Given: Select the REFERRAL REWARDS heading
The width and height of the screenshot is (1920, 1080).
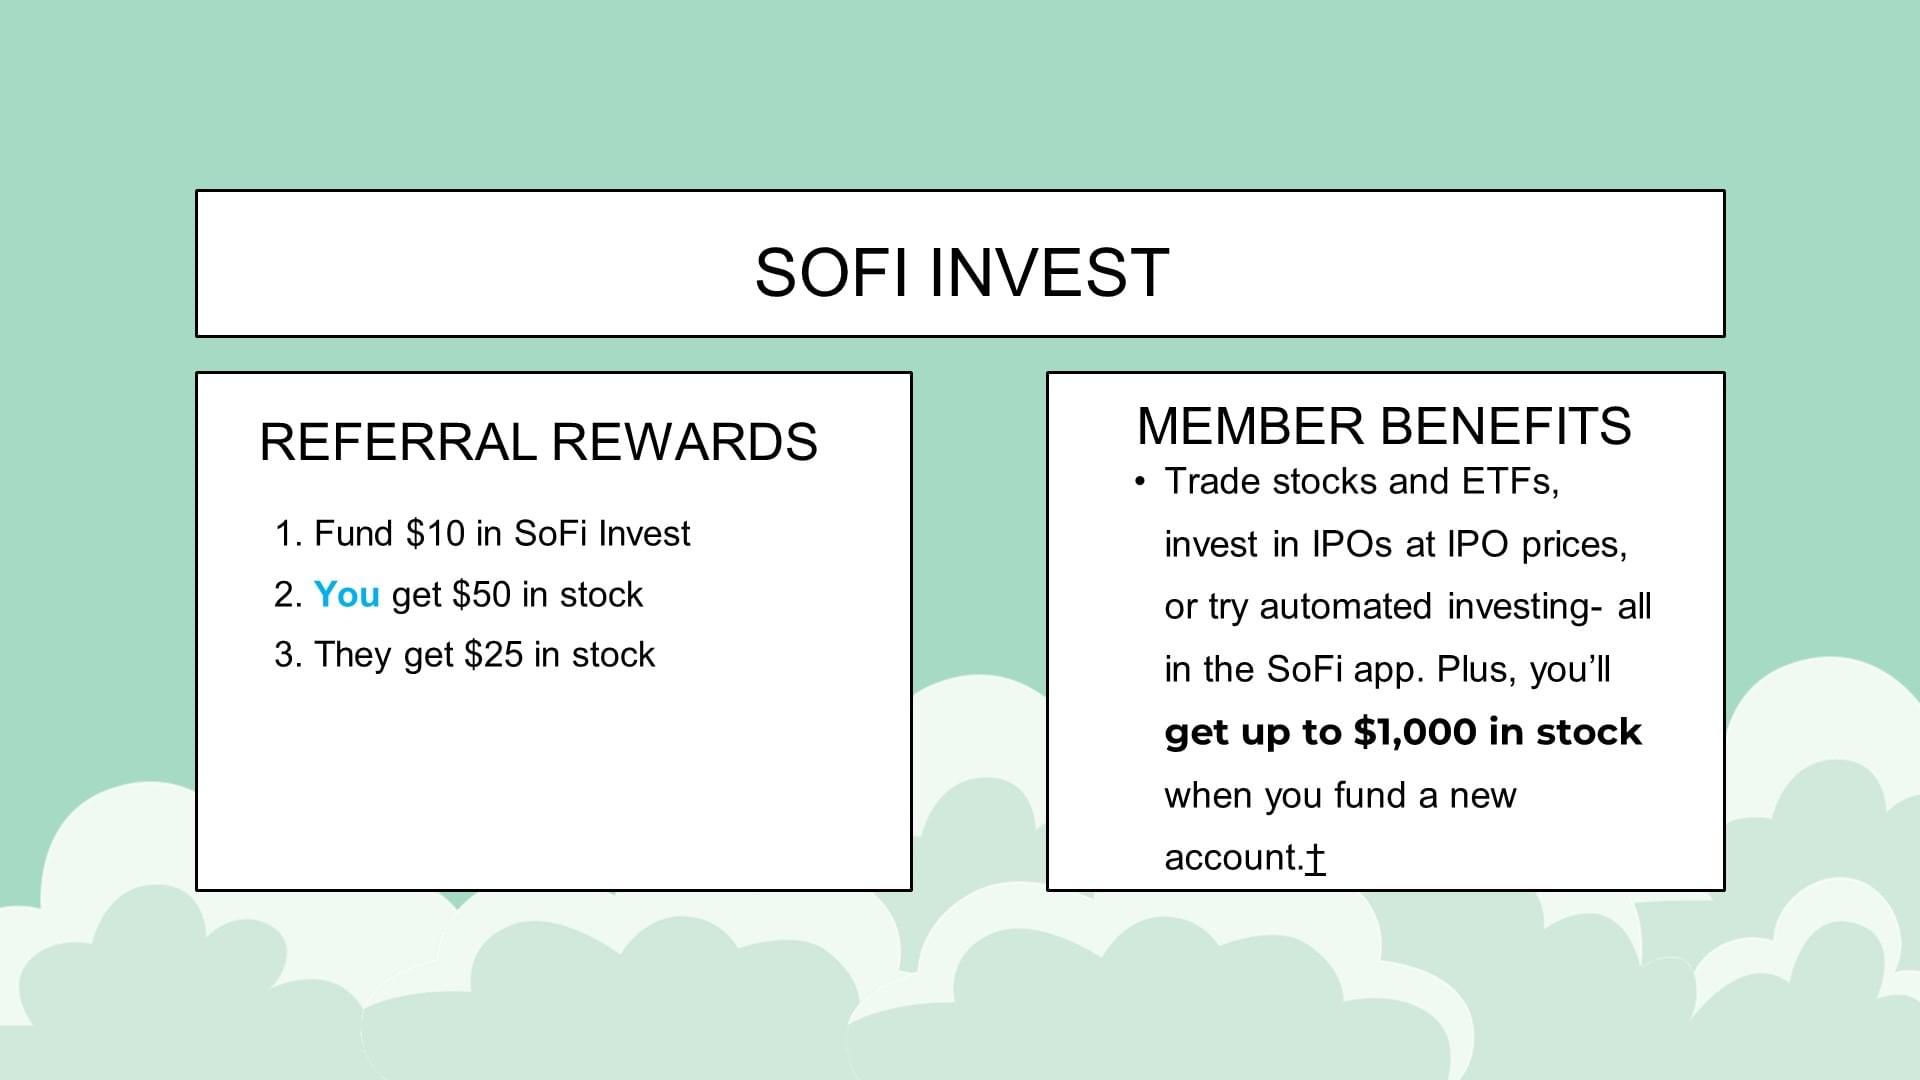Looking at the screenshot, I should [x=538, y=442].
